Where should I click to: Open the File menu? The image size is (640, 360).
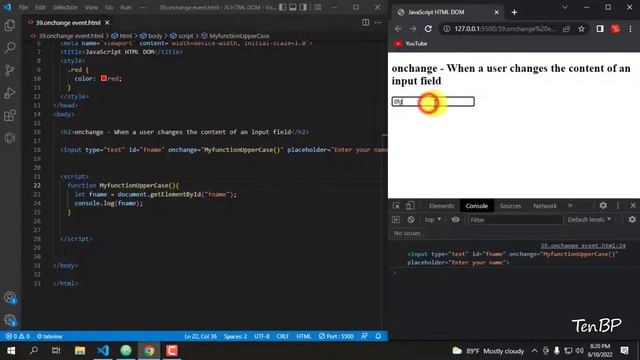pyautogui.click(x=23, y=7)
